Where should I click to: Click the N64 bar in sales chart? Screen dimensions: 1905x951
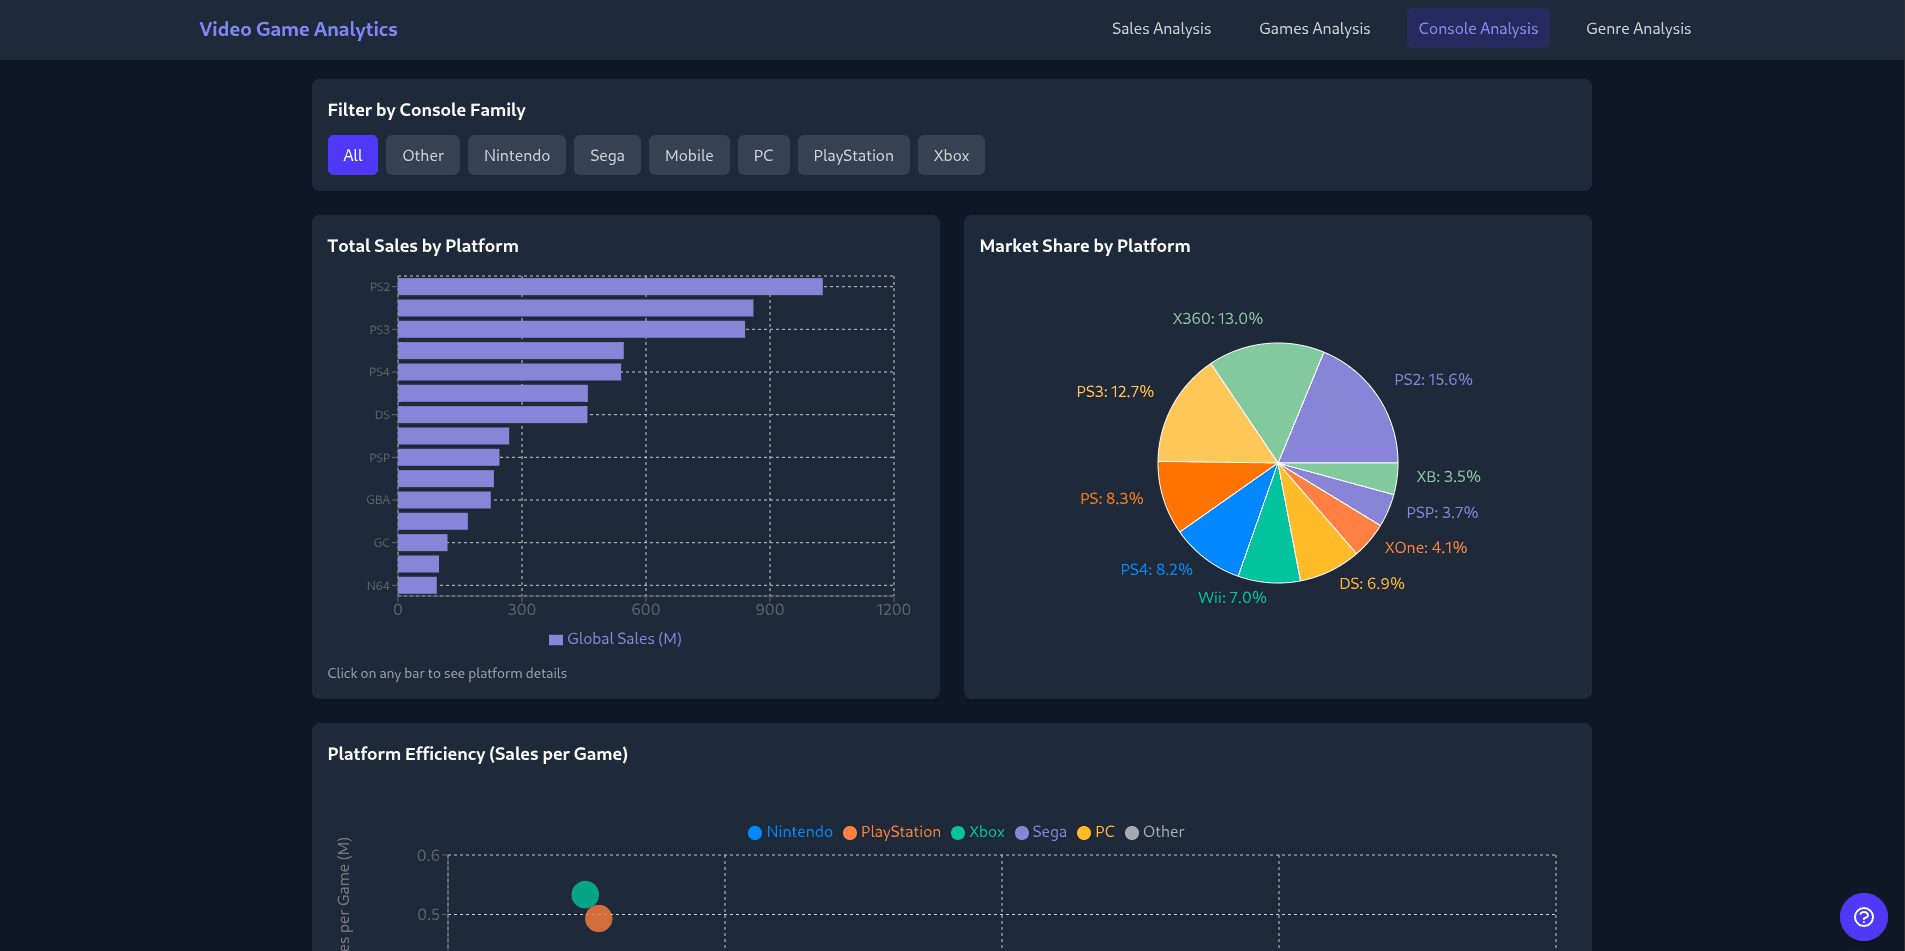(417, 586)
